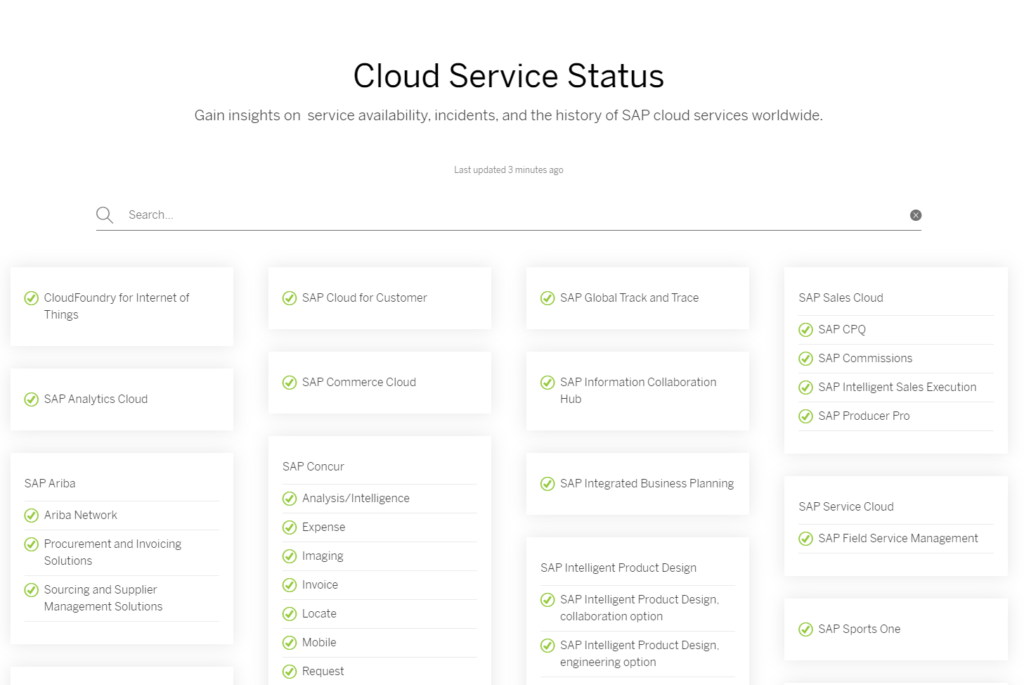Select SAP Intelligent Product Design, engineering option
The width and height of the screenshot is (1024, 685).
tap(639, 654)
